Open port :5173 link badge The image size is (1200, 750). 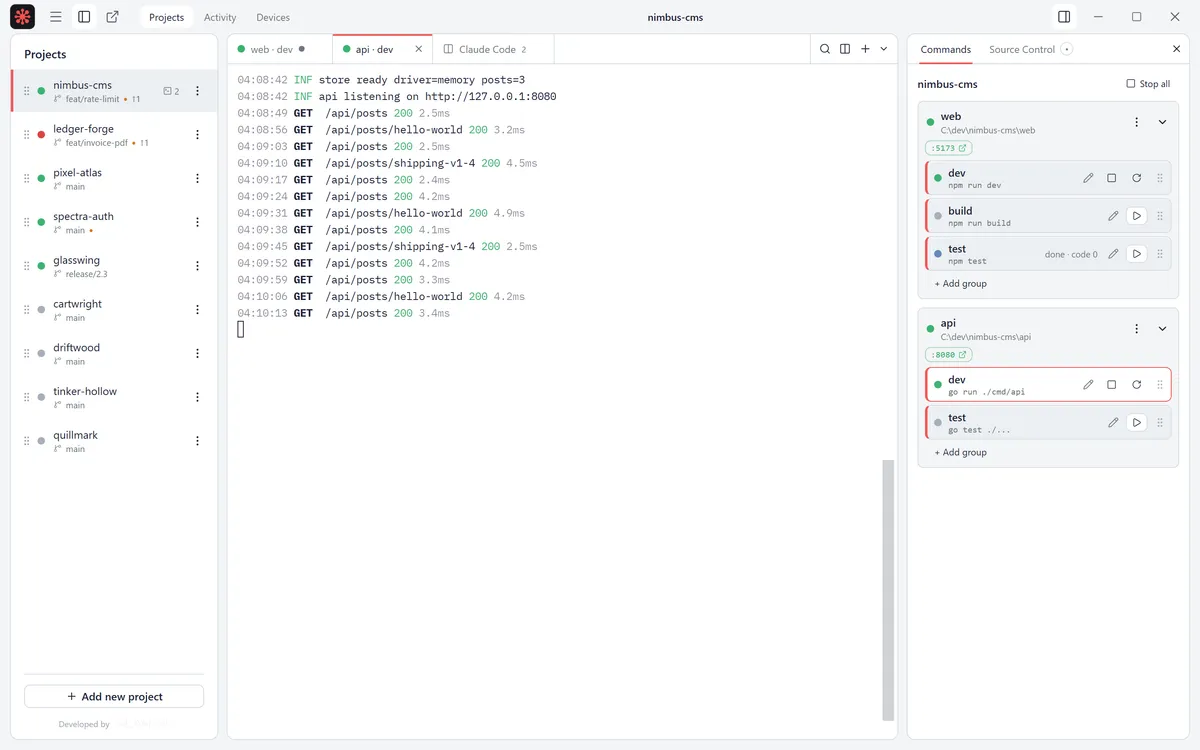(948, 148)
